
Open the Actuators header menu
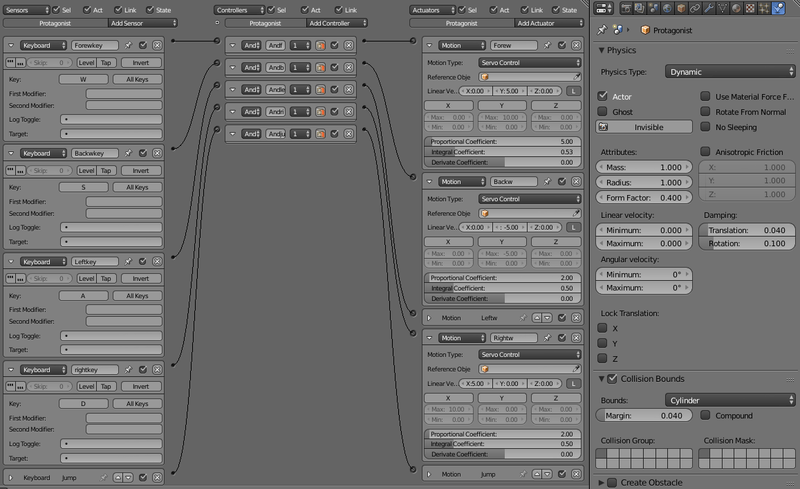pyautogui.click(x=432, y=10)
